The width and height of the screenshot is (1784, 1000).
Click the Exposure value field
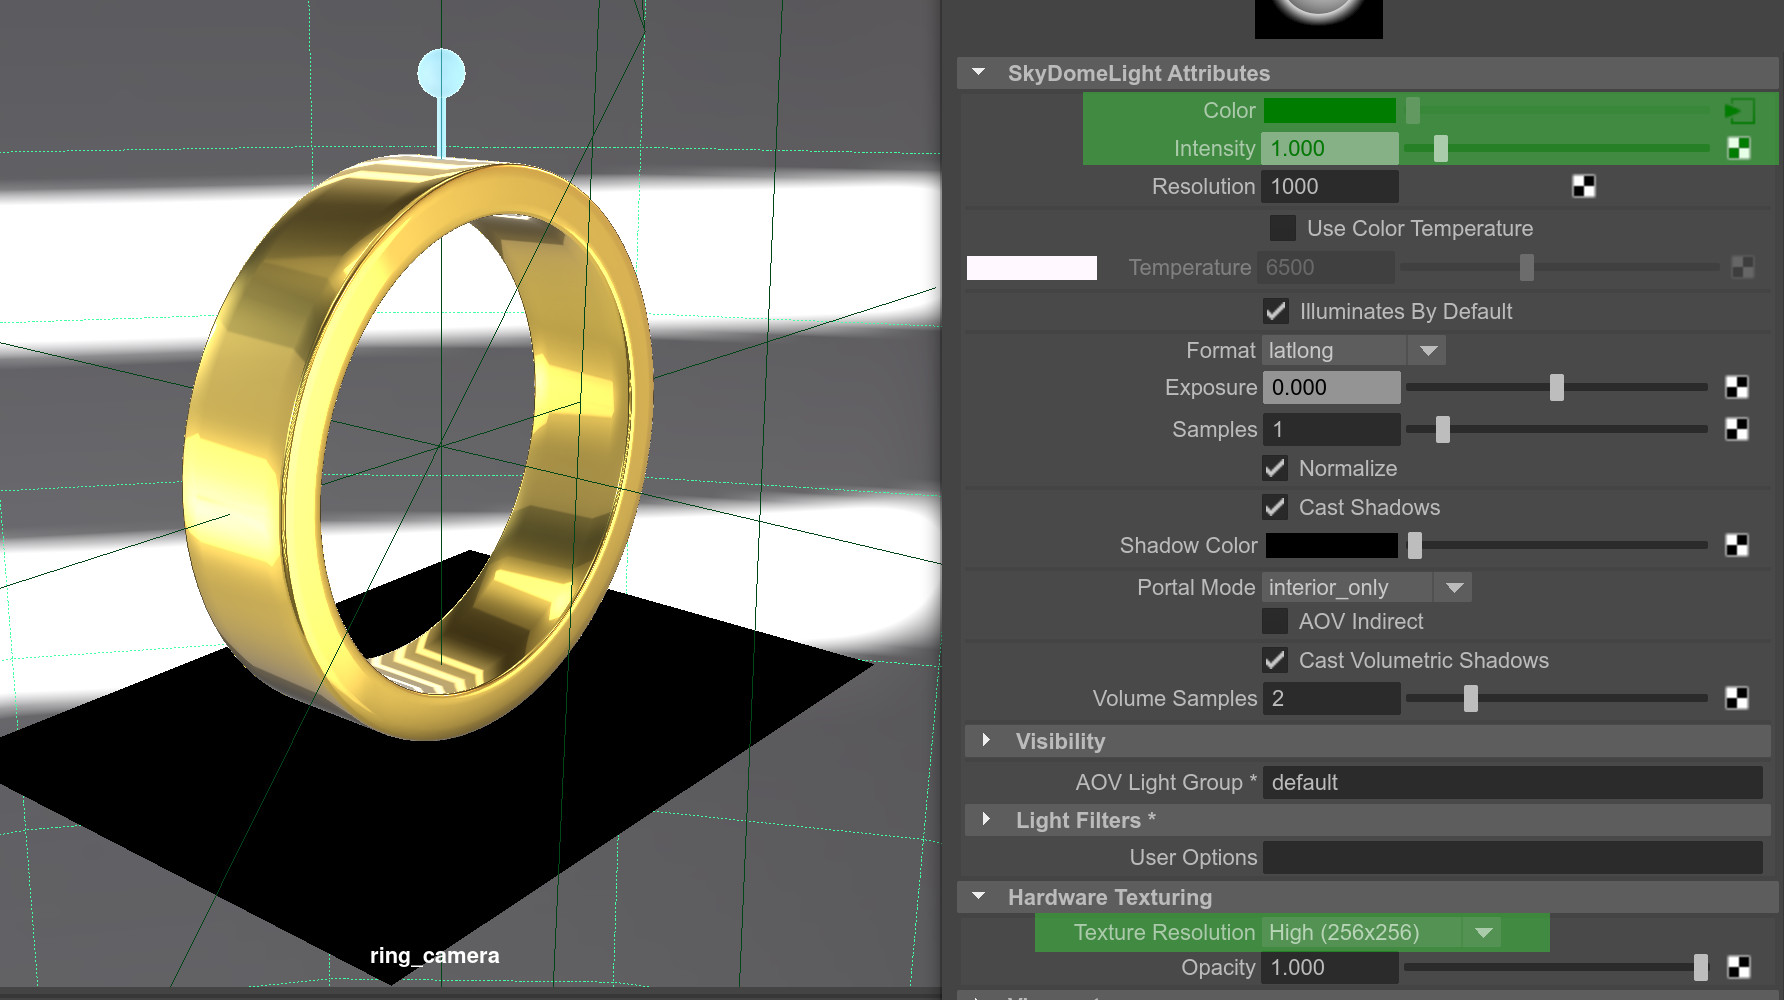tap(1331, 387)
